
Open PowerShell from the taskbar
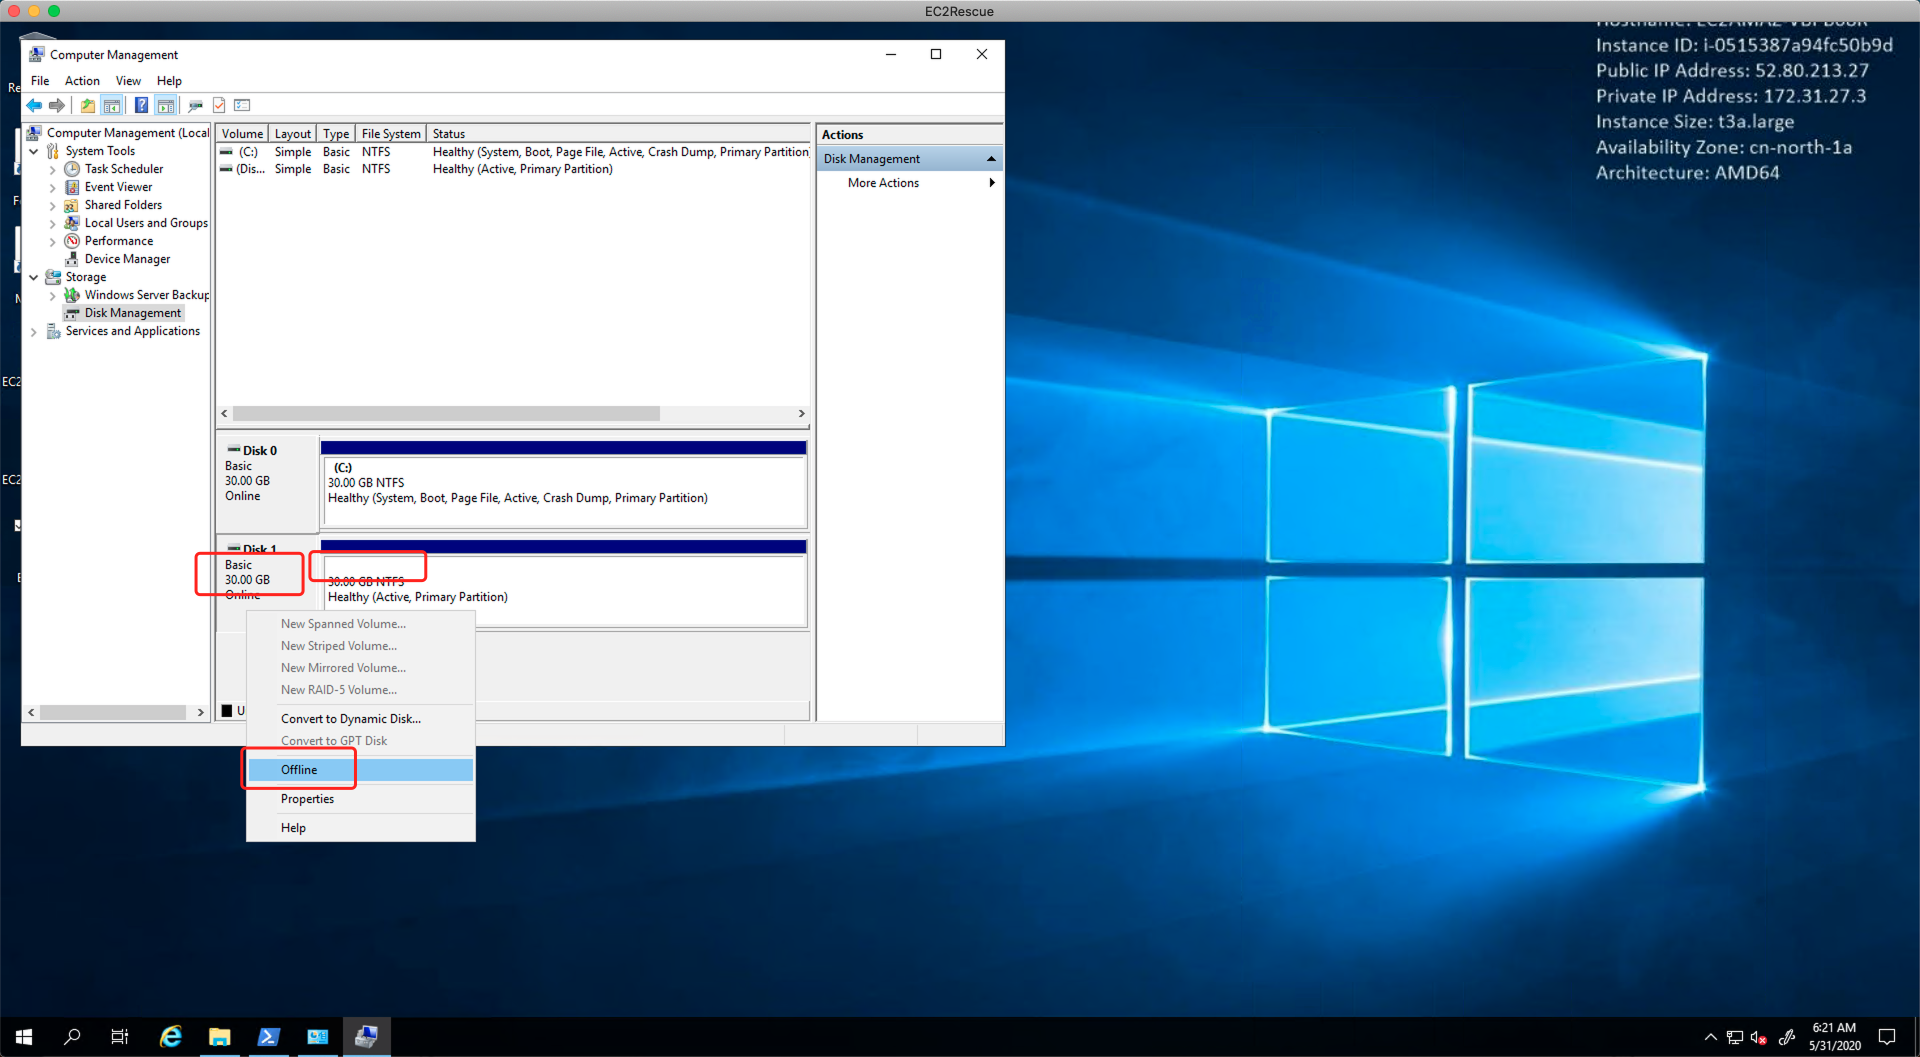tap(268, 1037)
